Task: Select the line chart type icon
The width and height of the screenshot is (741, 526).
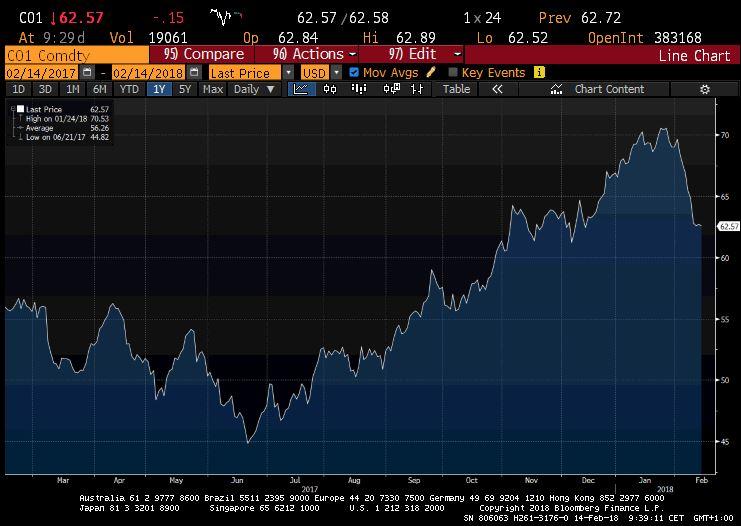Action: coord(301,89)
